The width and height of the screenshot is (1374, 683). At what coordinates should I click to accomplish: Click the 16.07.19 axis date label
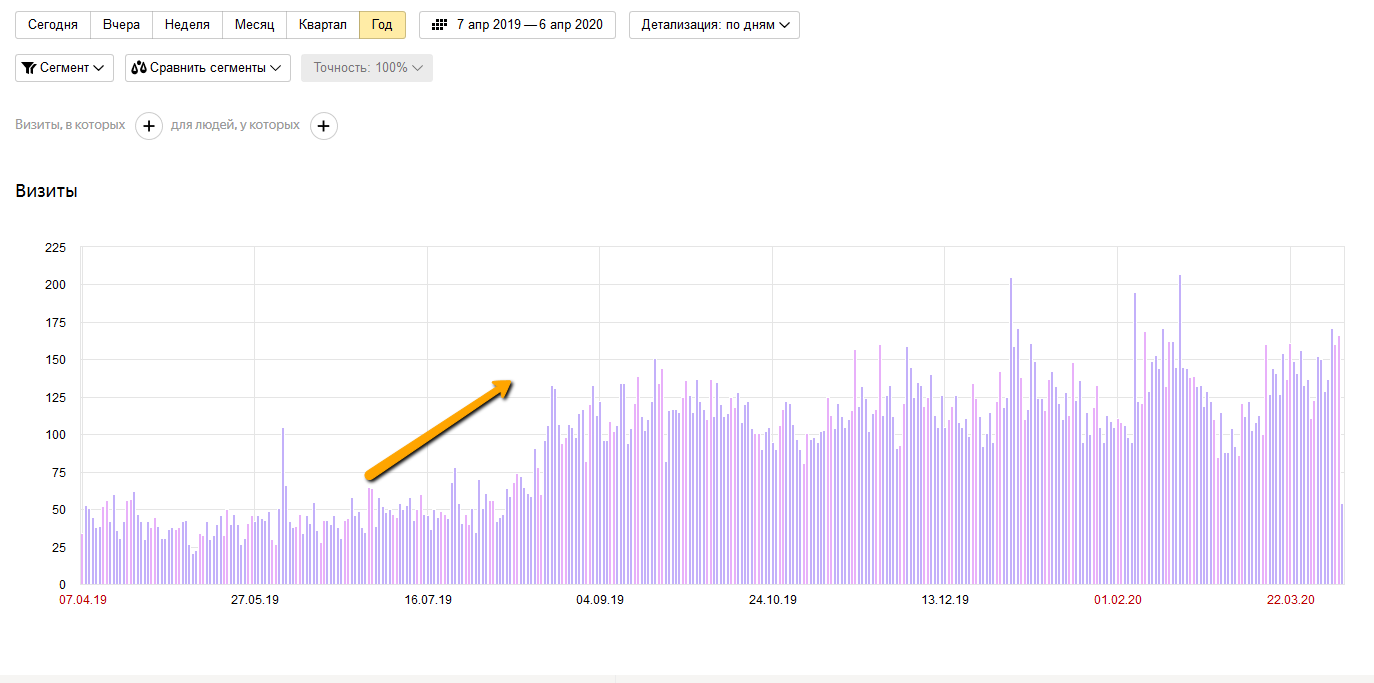coord(428,600)
